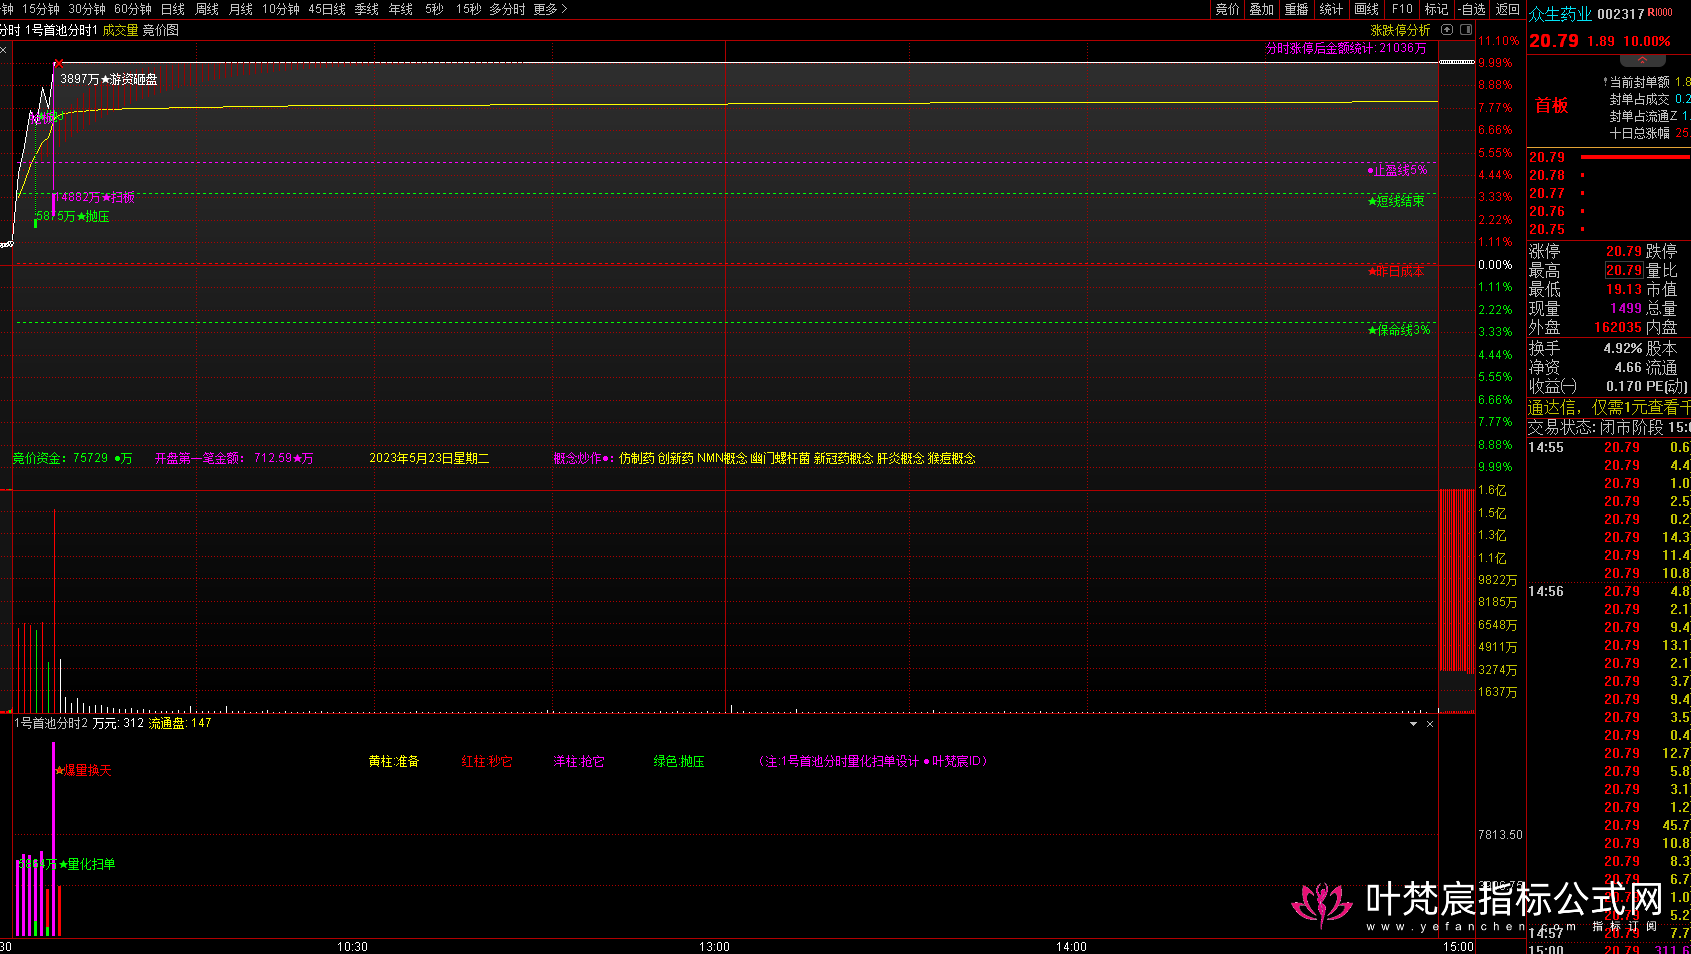Click the 爆量换天 signal label

pos(83,771)
